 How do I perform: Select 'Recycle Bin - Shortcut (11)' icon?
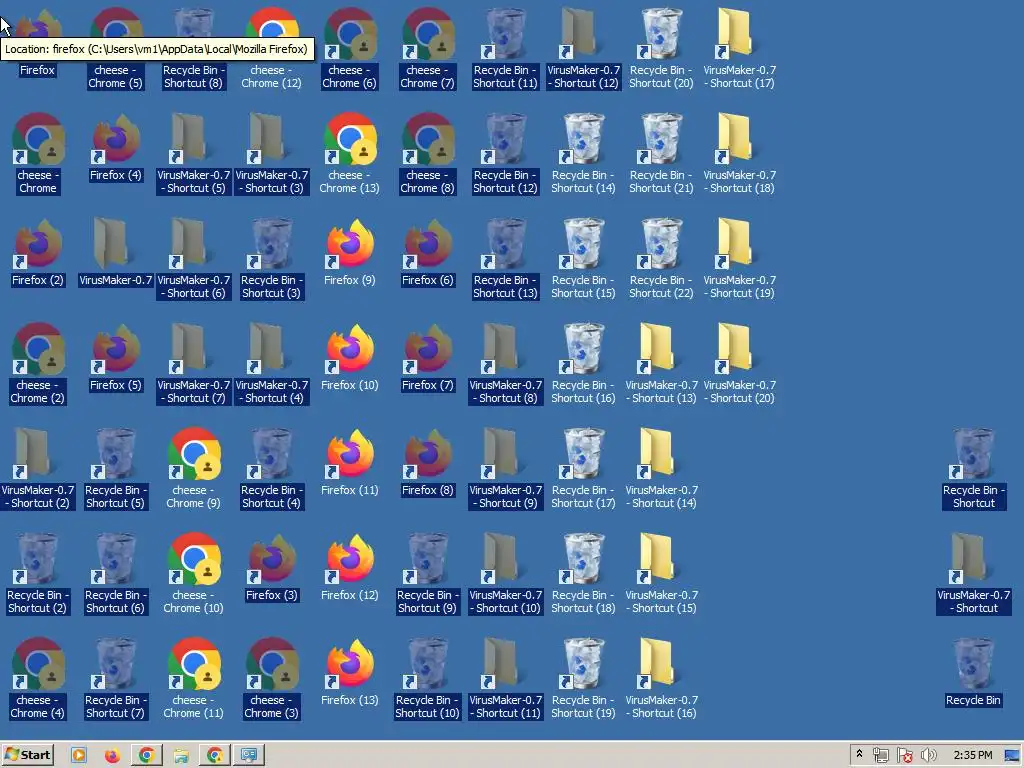505,49
